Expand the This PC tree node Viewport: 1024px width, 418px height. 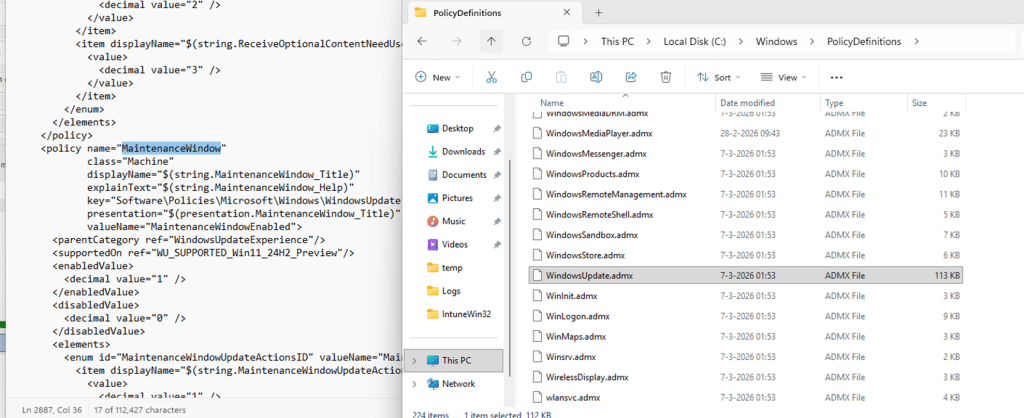tap(412, 359)
